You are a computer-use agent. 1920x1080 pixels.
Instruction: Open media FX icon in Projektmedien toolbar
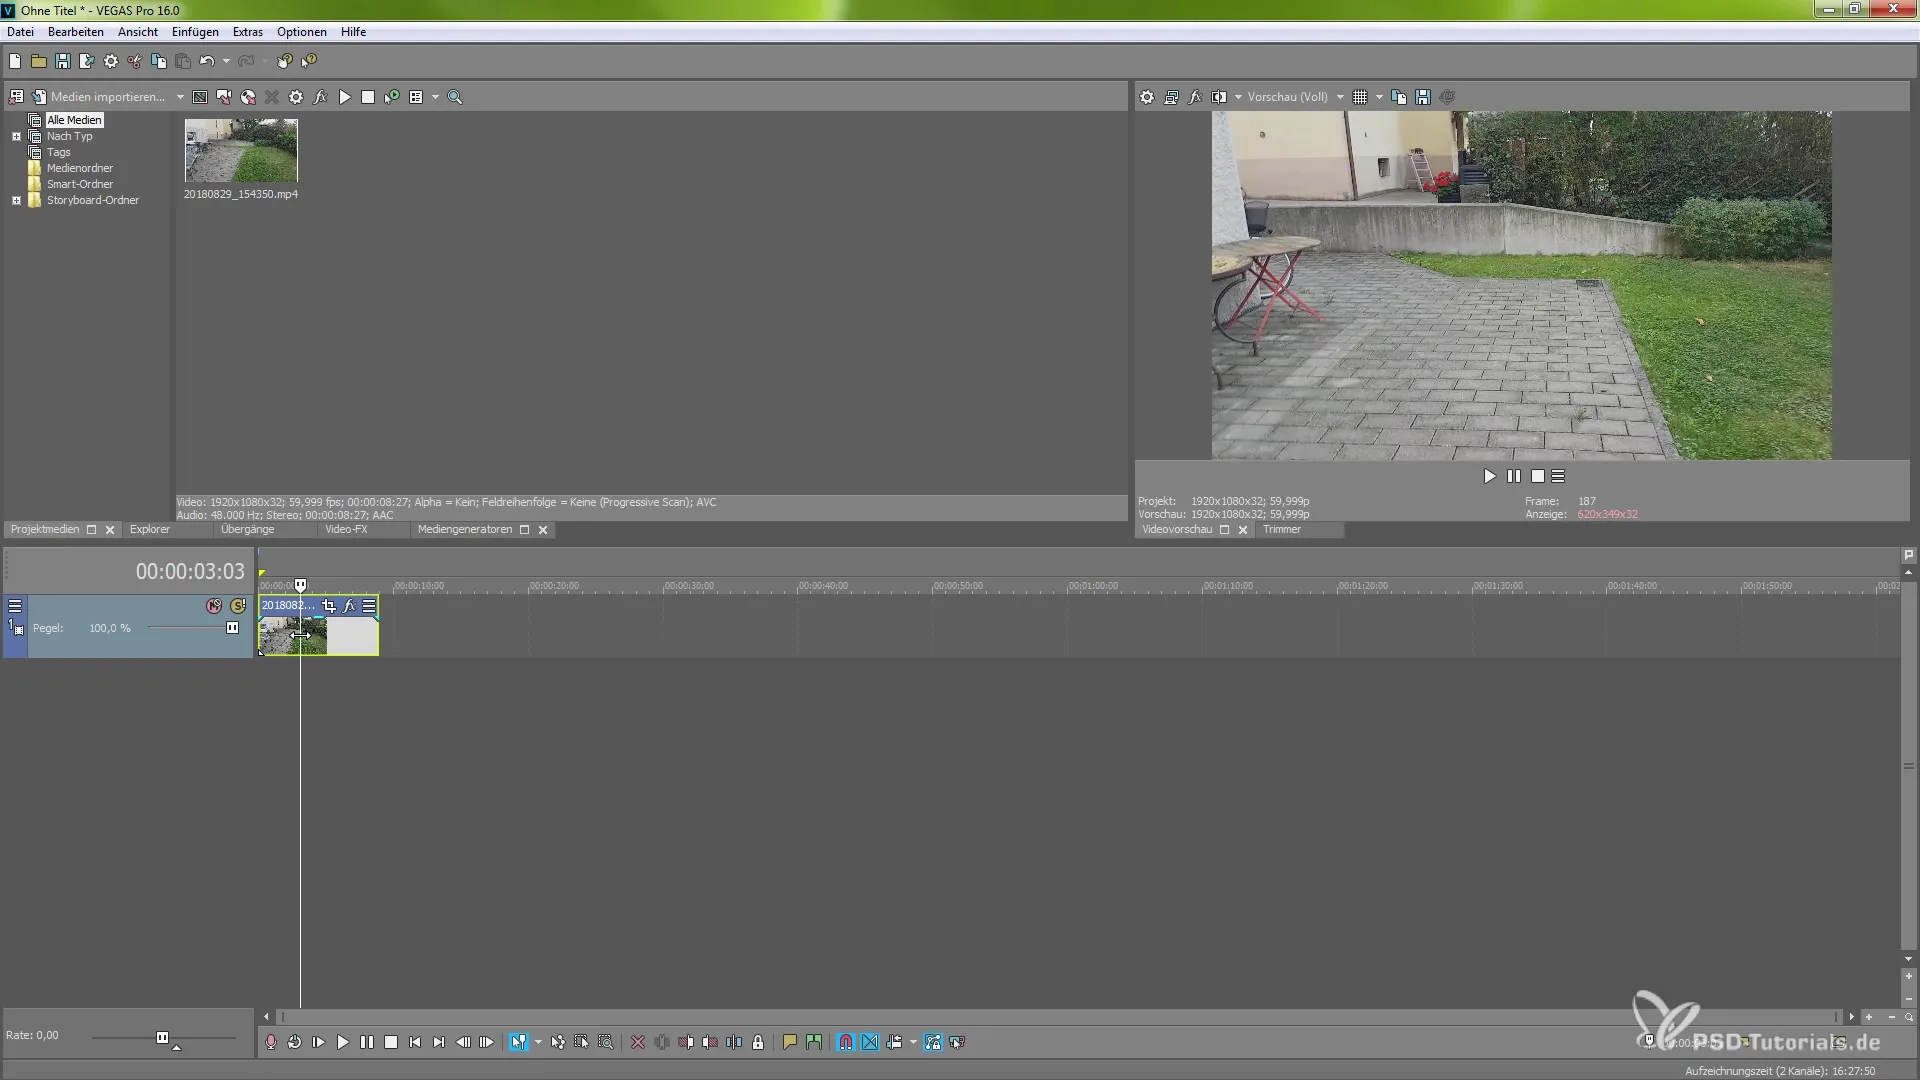(320, 97)
